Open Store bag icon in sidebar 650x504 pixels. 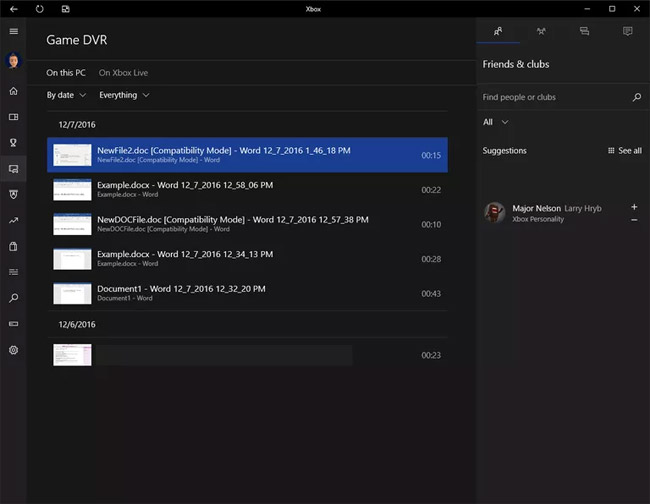[x=14, y=246]
